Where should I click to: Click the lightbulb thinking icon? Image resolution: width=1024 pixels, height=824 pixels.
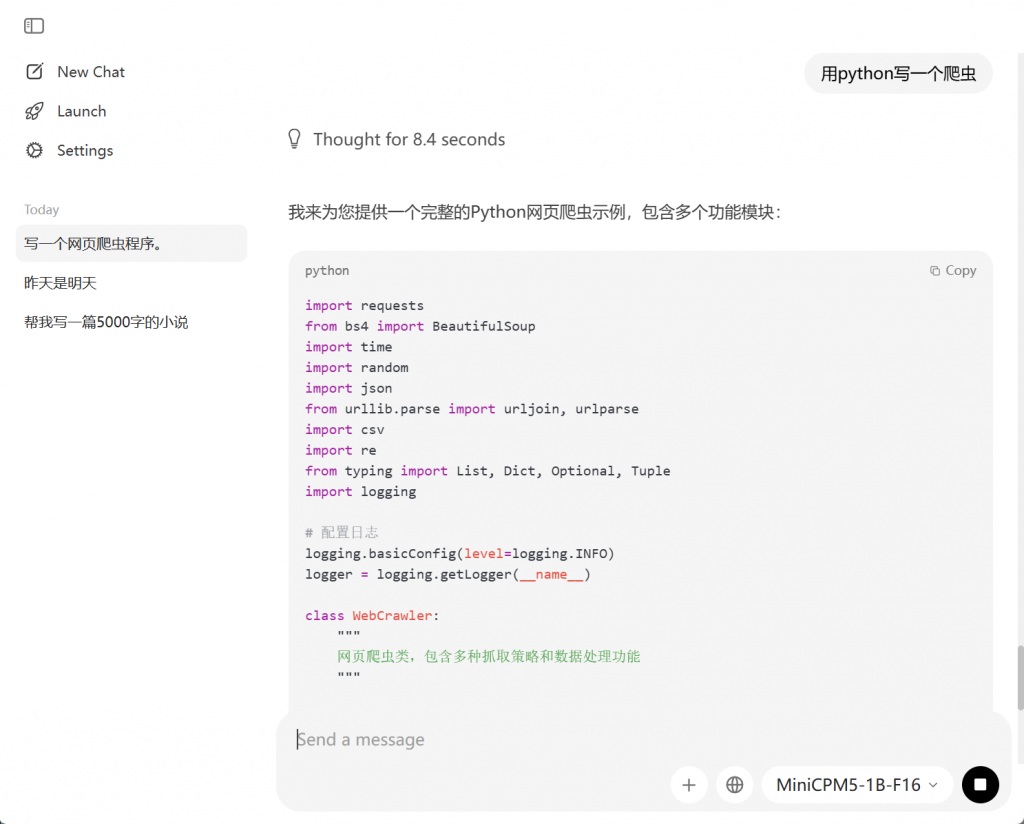tap(295, 138)
